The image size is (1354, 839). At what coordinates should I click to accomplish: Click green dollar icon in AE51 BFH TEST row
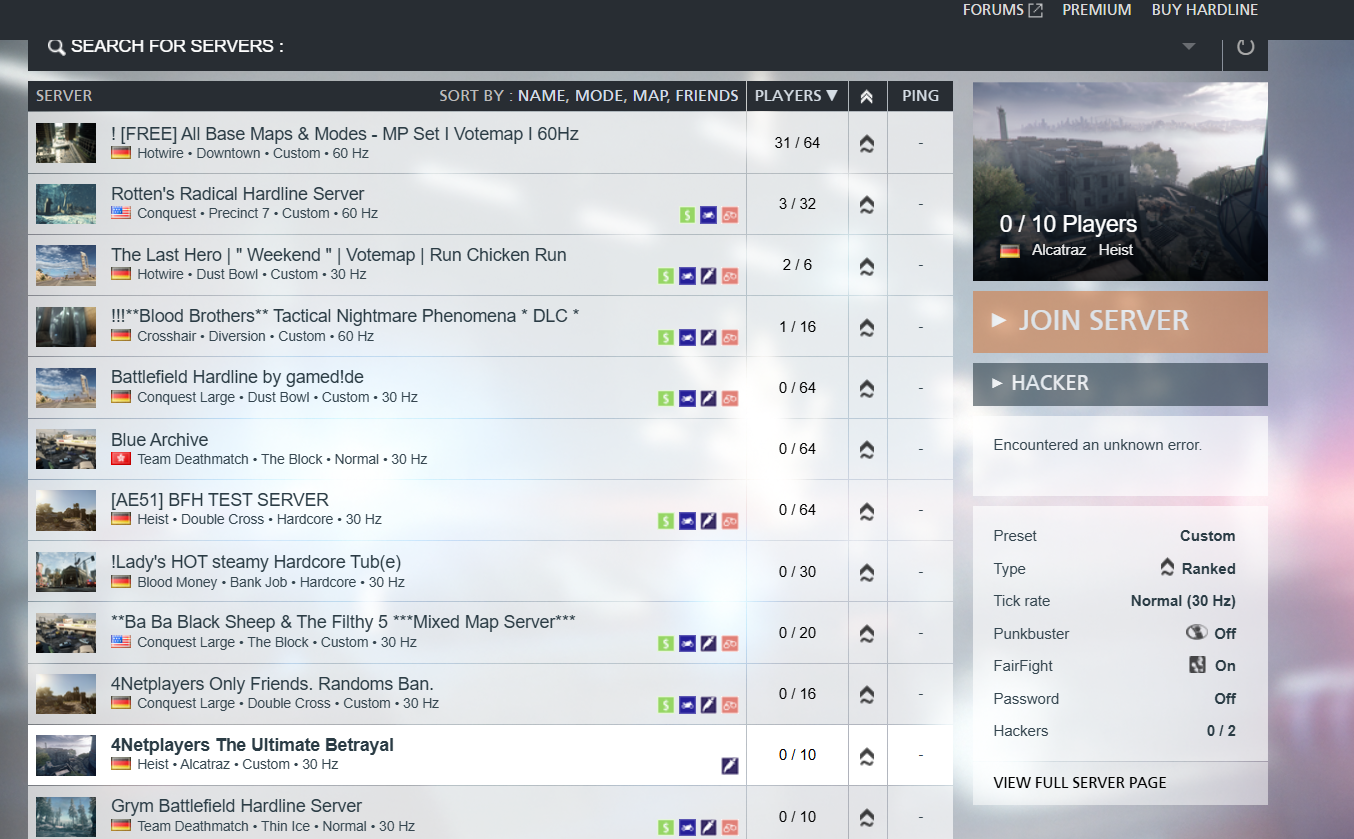click(666, 521)
